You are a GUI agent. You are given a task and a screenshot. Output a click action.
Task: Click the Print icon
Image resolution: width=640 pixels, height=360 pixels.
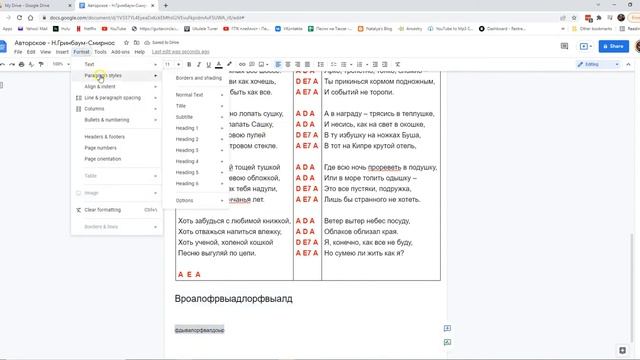[x=22, y=64]
